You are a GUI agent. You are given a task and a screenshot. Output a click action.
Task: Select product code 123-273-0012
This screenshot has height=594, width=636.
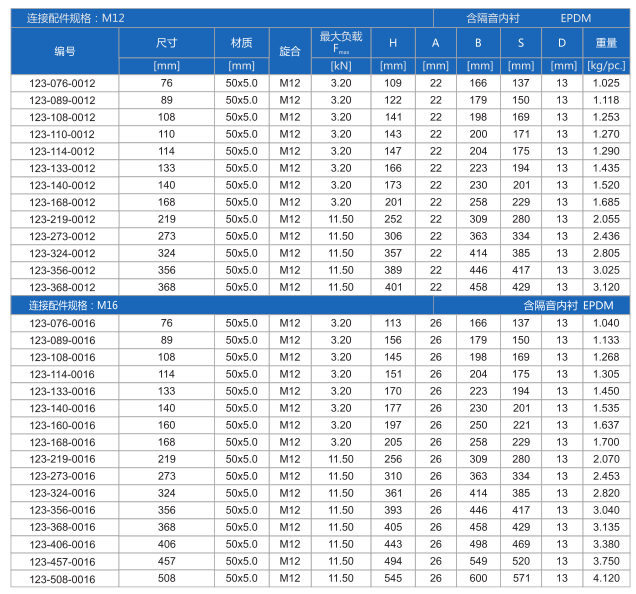(x=62, y=237)
